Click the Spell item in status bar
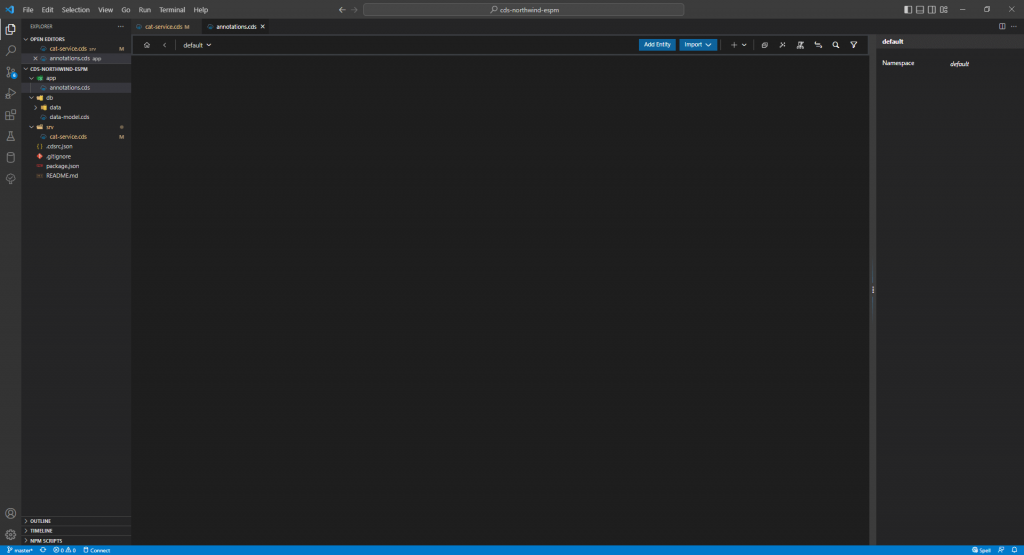1024x555 pixels. click(x=982, y=550)
